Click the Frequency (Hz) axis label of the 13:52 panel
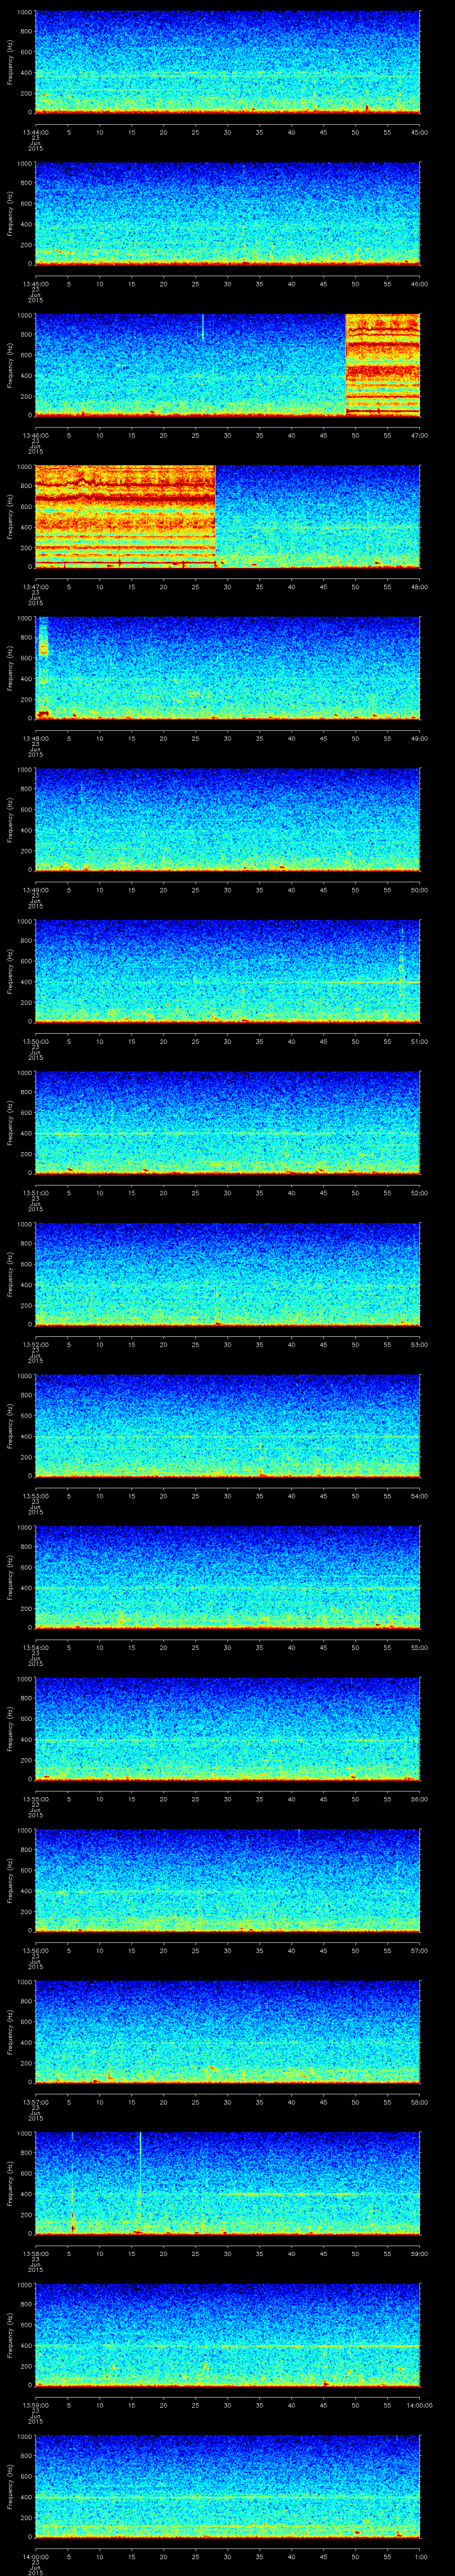This screenshot has width=455, height=2576. 10,1274
